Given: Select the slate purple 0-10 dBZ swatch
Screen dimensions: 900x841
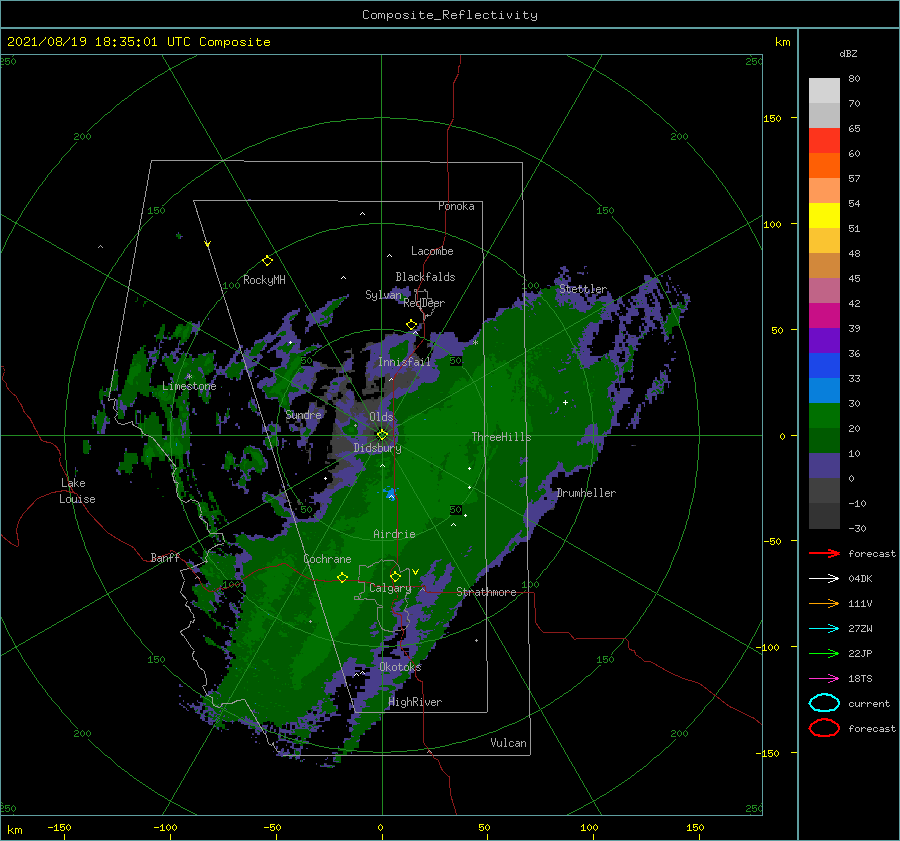Looking at the screenshot, I should (x=824, y=466).
